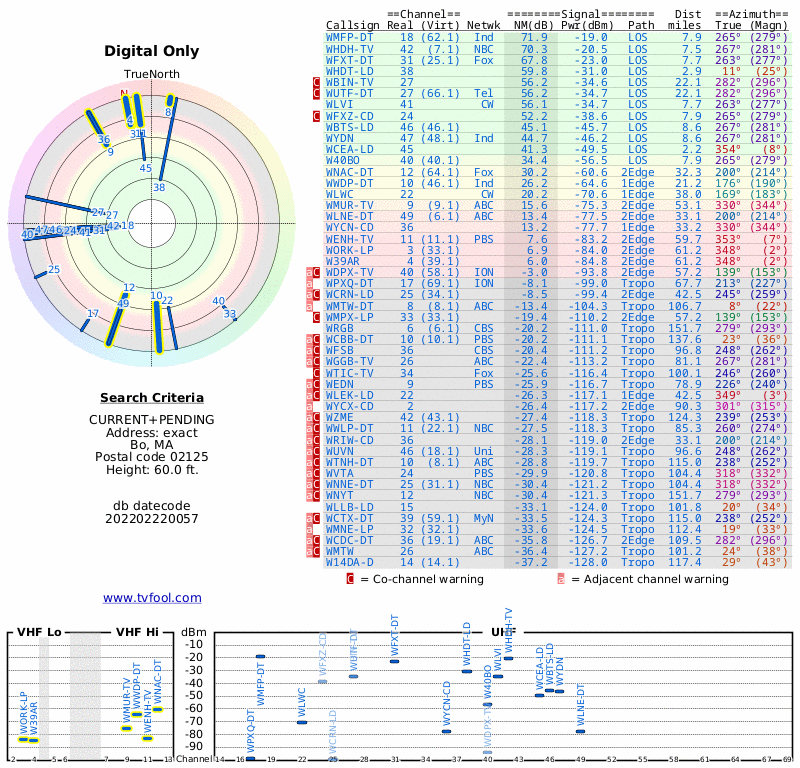Click callsign WYDN in the table
800x768 pixels.
339,138
